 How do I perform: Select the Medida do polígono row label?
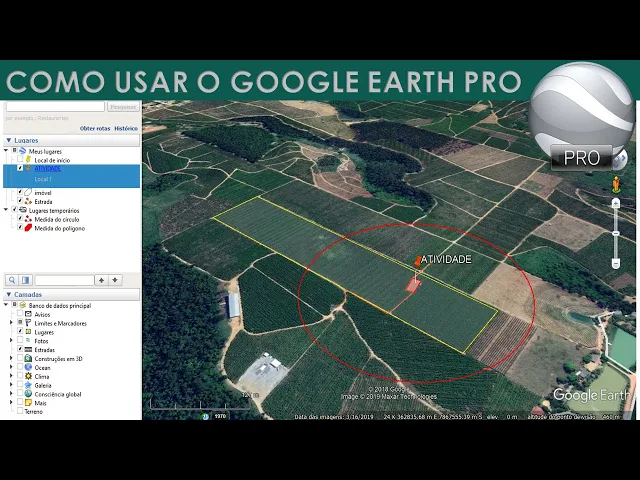pyautogui.click(x=60, y=228)
